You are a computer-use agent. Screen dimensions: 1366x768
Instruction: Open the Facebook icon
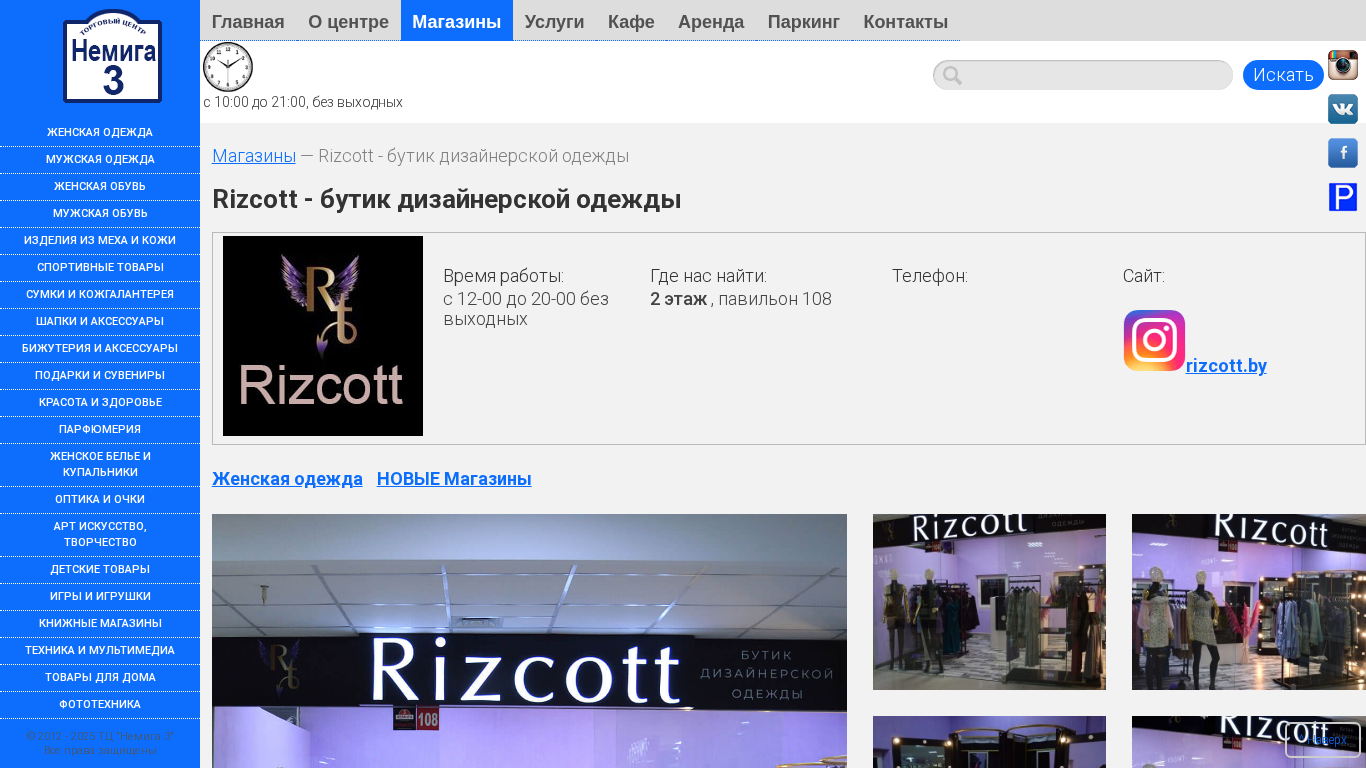(x=1343, y=153)
